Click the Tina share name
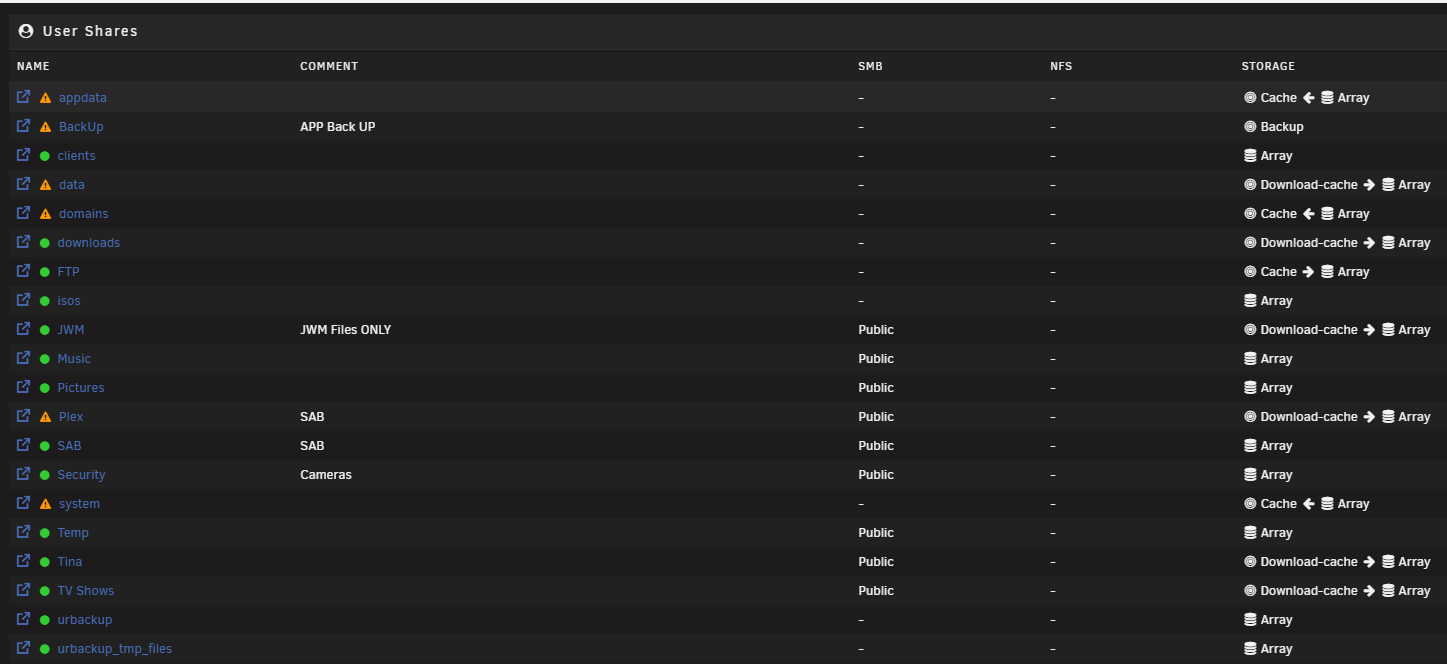Image resolution: width=1447 pixels, height=664 pixels. 70,562
